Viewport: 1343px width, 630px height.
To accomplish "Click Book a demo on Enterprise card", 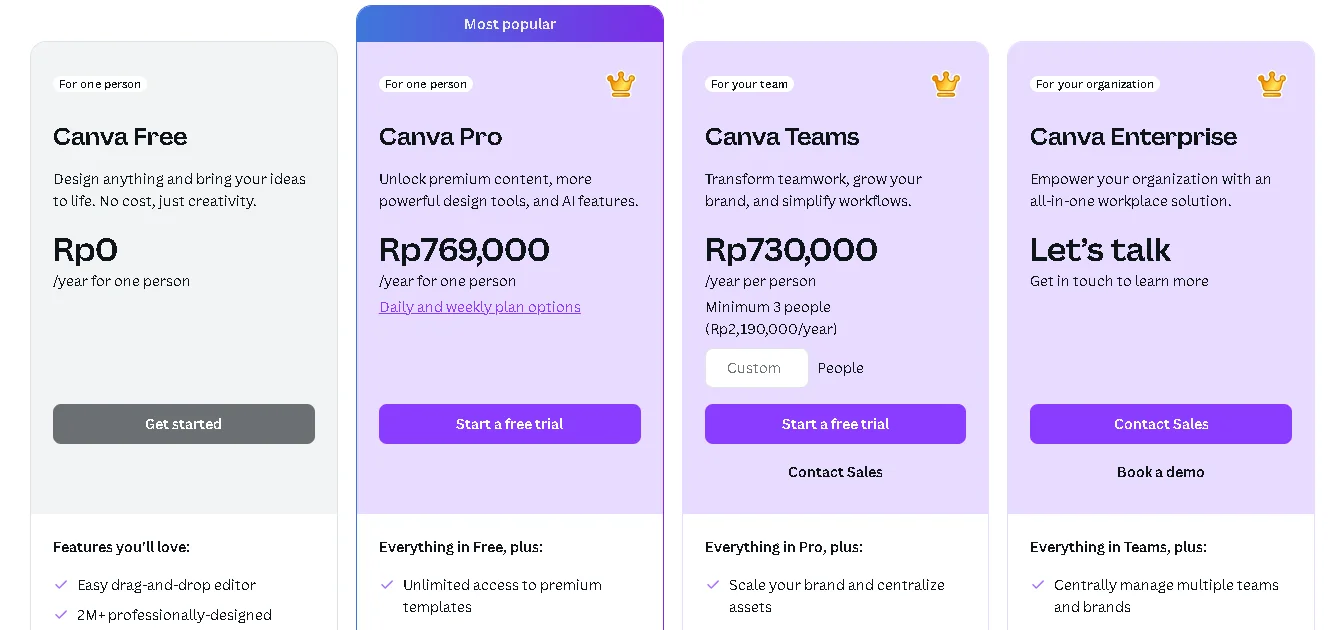I will (1160, 471).
